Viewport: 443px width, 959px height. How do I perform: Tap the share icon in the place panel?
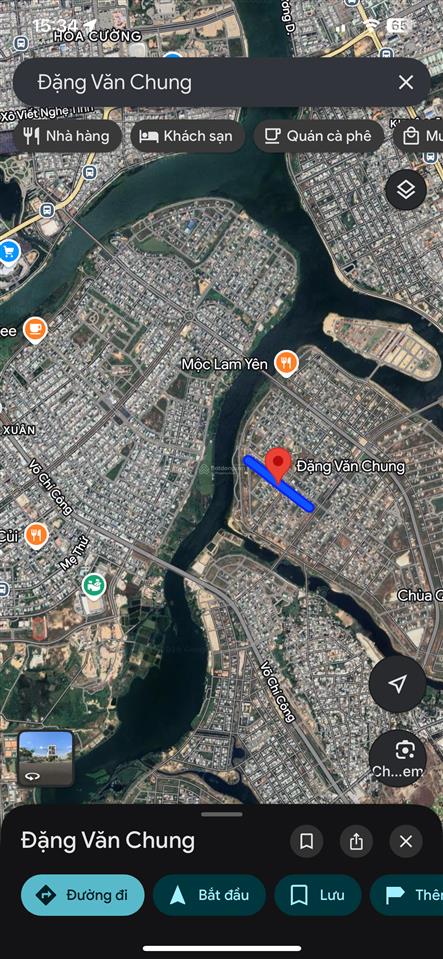(356, 842)
